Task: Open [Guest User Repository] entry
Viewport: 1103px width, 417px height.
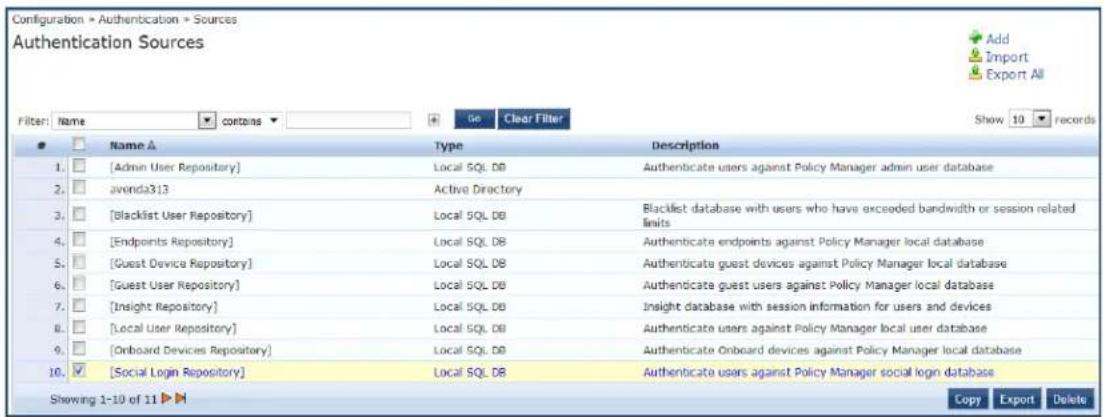Action: tap(174, 285)
